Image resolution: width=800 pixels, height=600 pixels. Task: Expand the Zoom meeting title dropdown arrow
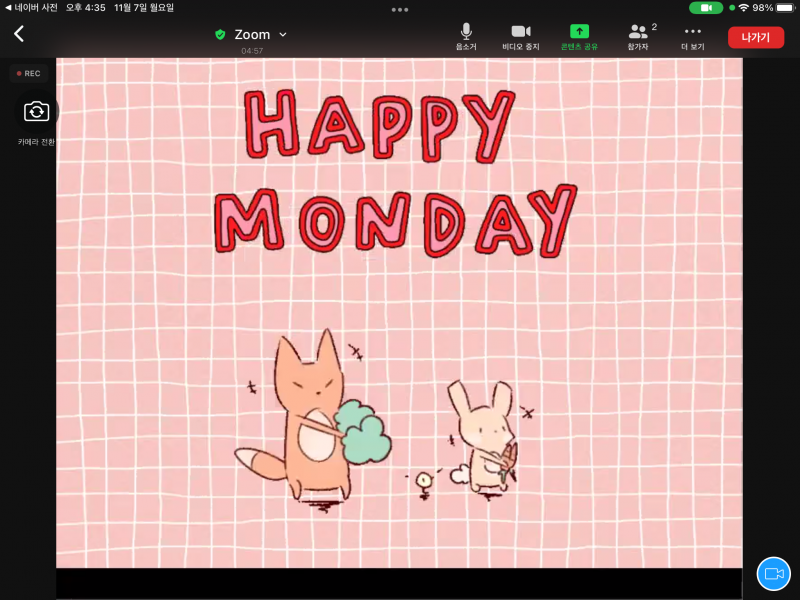point(283,34)
